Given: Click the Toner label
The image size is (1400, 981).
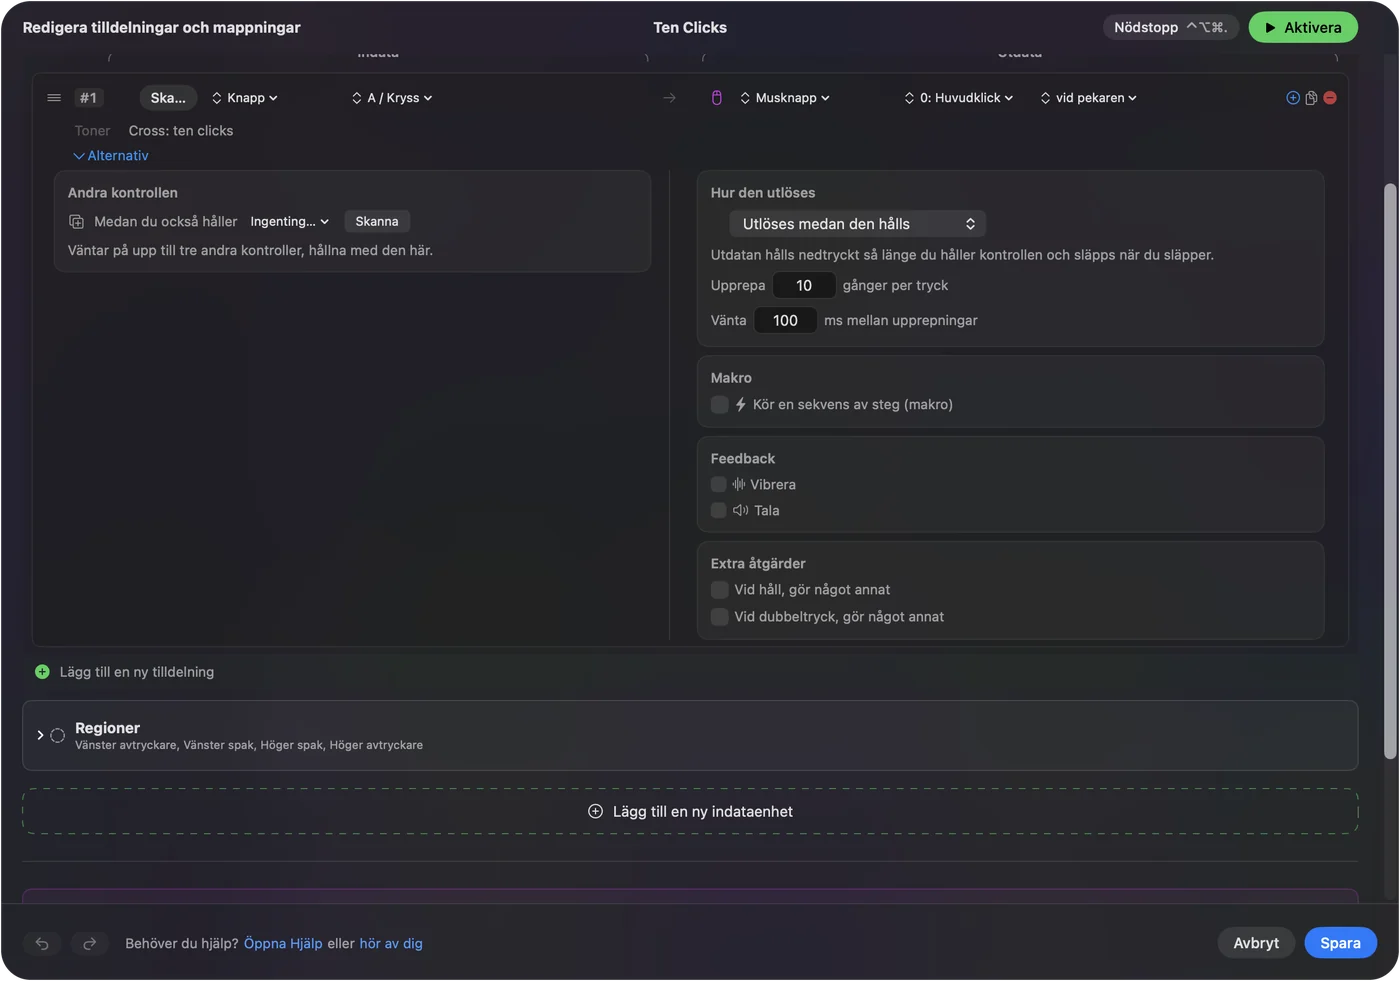Looking at the screenshot, I should [92, 131].
